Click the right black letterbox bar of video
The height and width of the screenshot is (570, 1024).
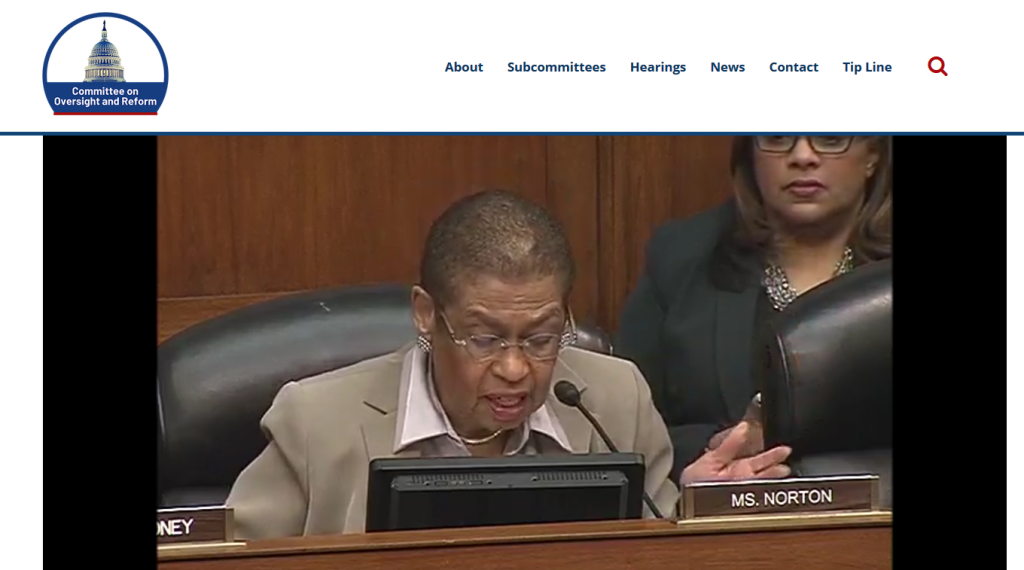pos(948,350)
